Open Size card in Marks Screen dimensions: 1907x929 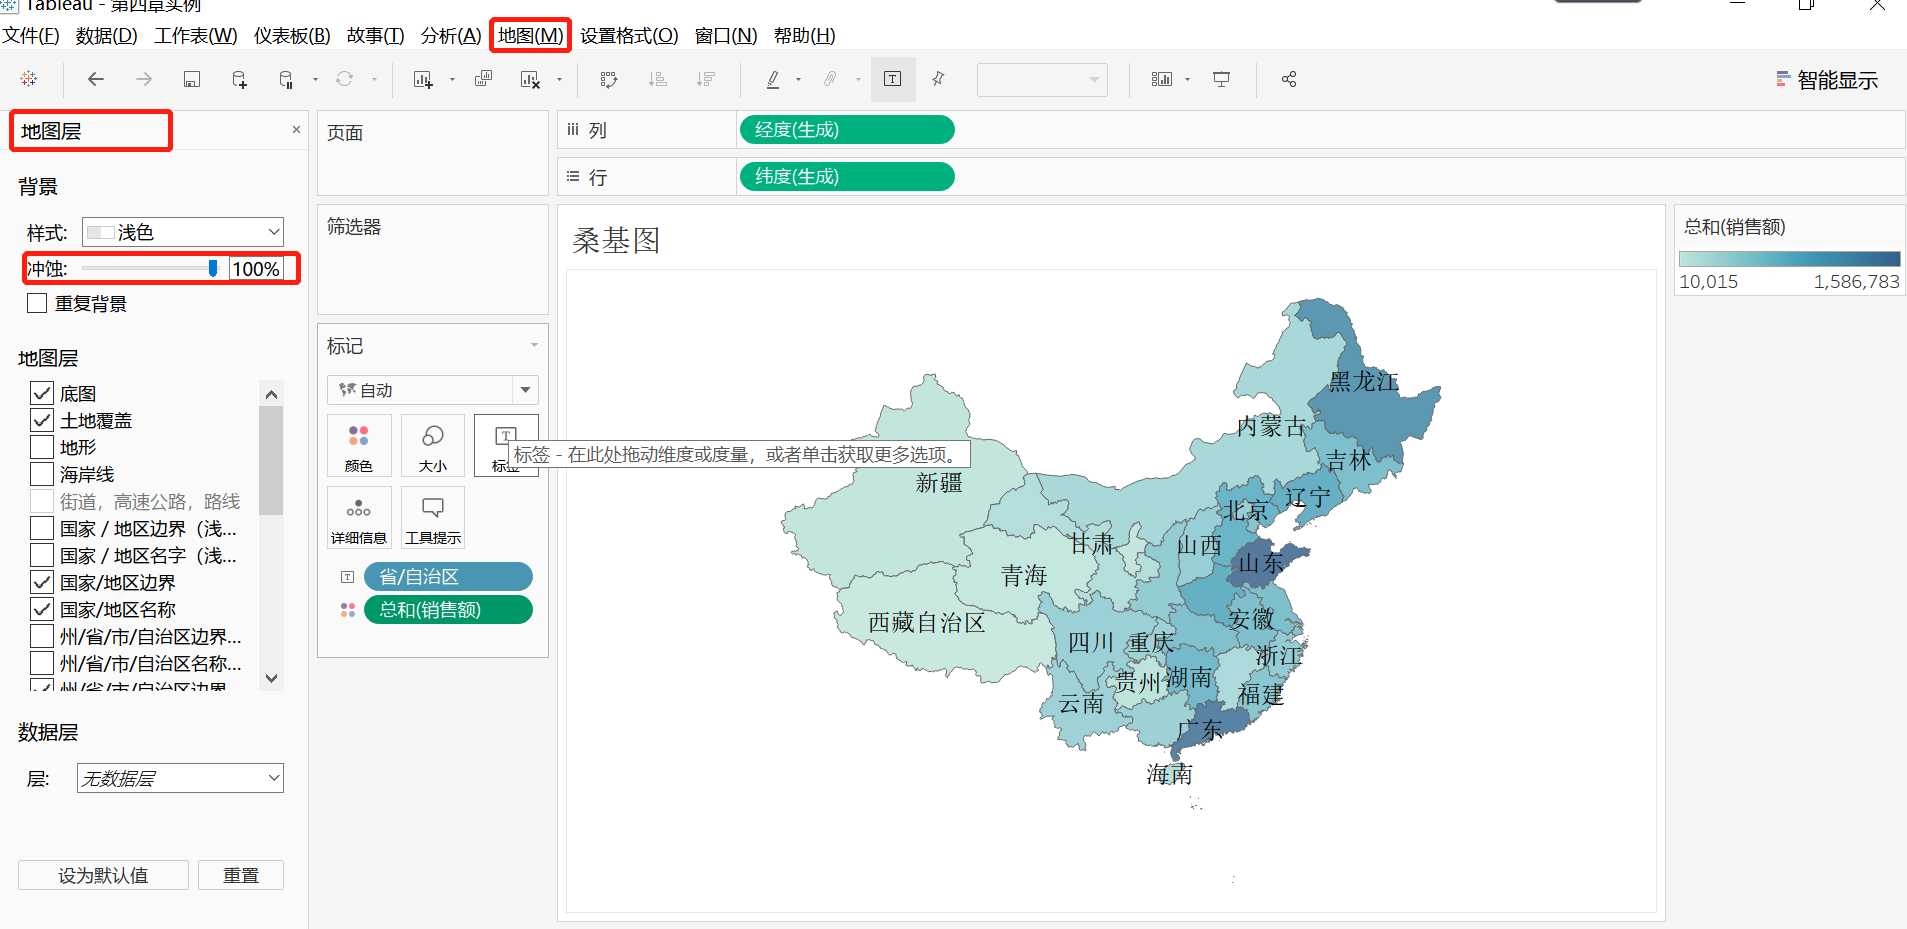(433, 446)
